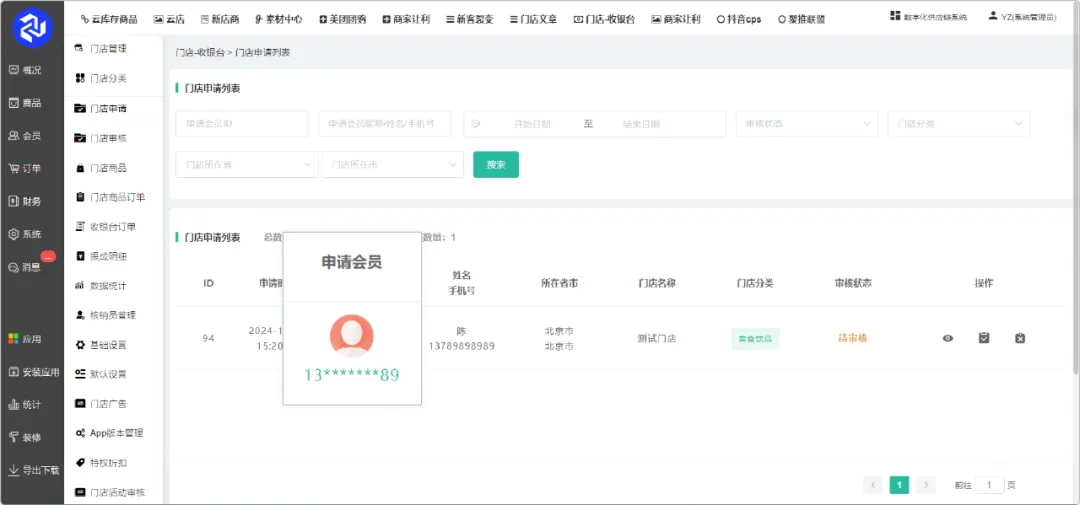
Task: Open 收银台订单 in the submenu
Action: pos(105,227)
